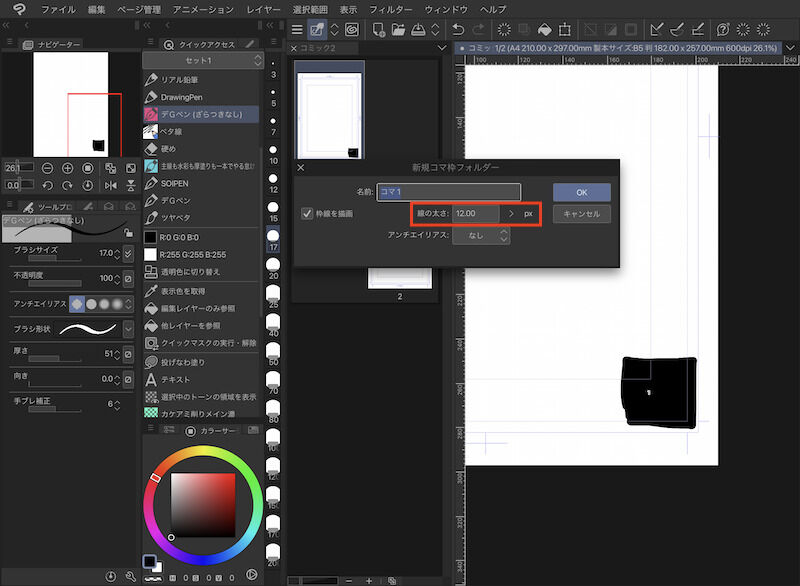
Task: Rotate the canvas left in the Navigator
Action: 47,186
